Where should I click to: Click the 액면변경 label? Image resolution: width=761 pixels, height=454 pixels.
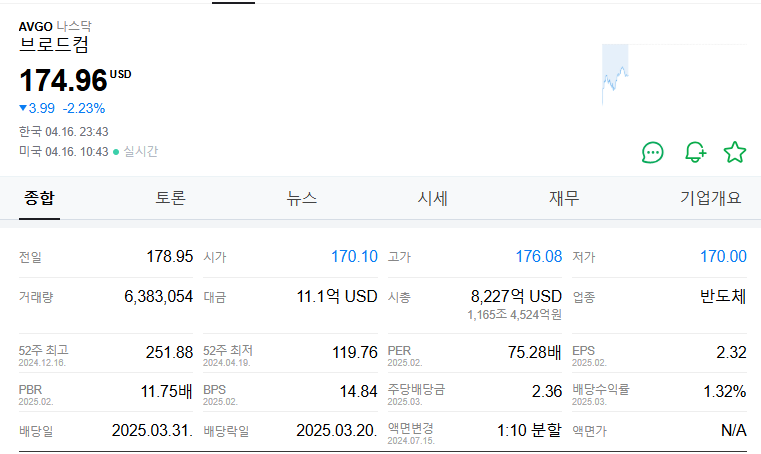click(411, 428)
